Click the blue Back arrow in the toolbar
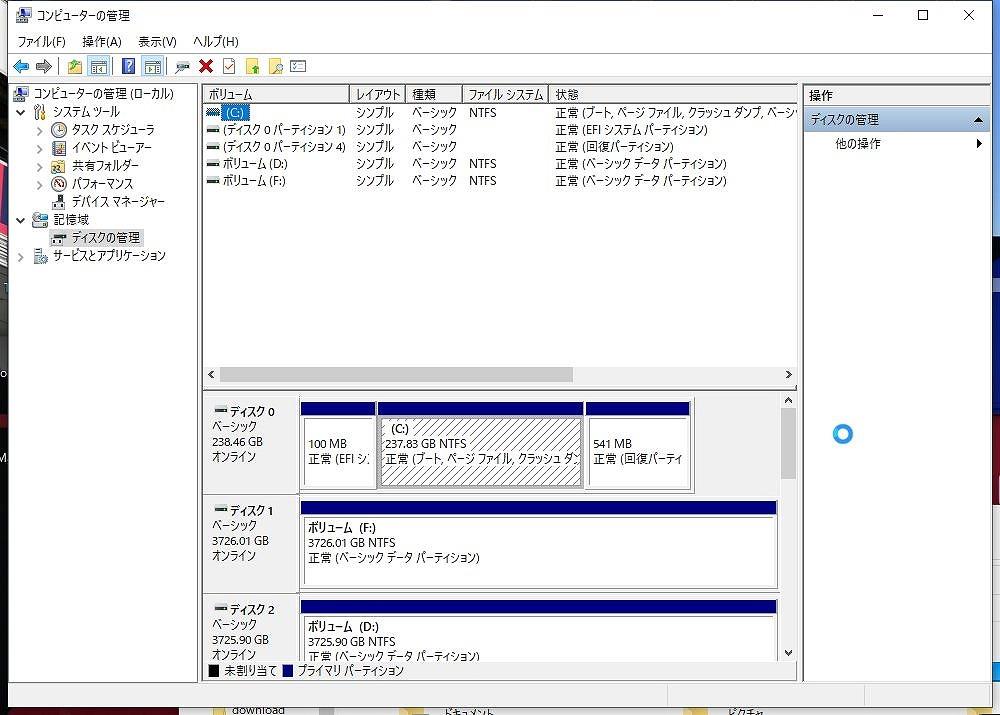1000x715 pixels. (21, 66)
